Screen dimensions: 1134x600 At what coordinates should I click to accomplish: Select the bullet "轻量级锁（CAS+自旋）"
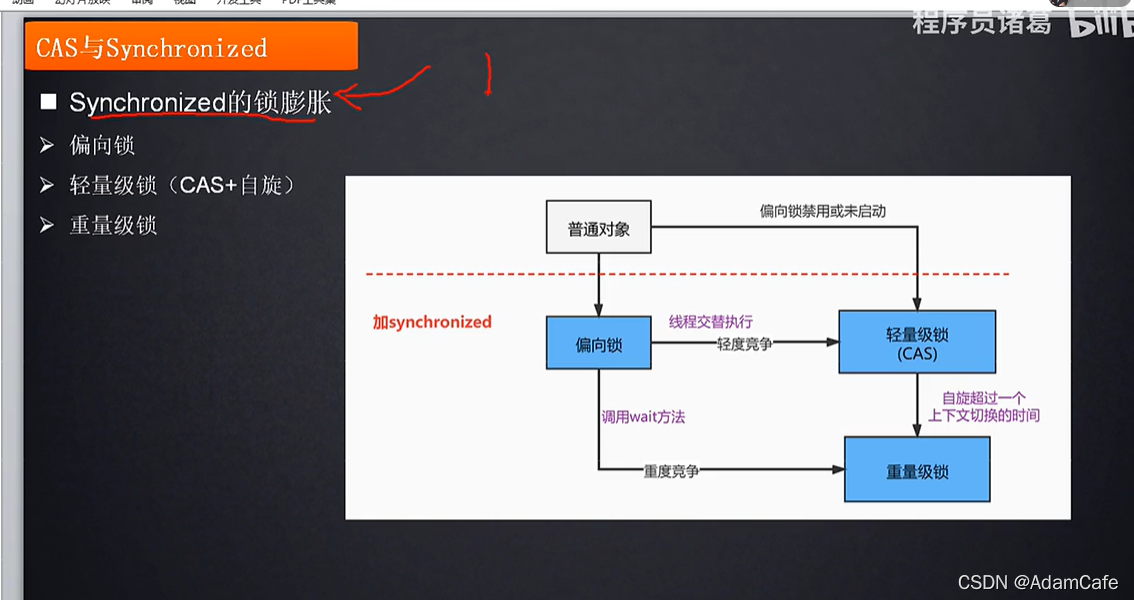(x=183, y=186)
